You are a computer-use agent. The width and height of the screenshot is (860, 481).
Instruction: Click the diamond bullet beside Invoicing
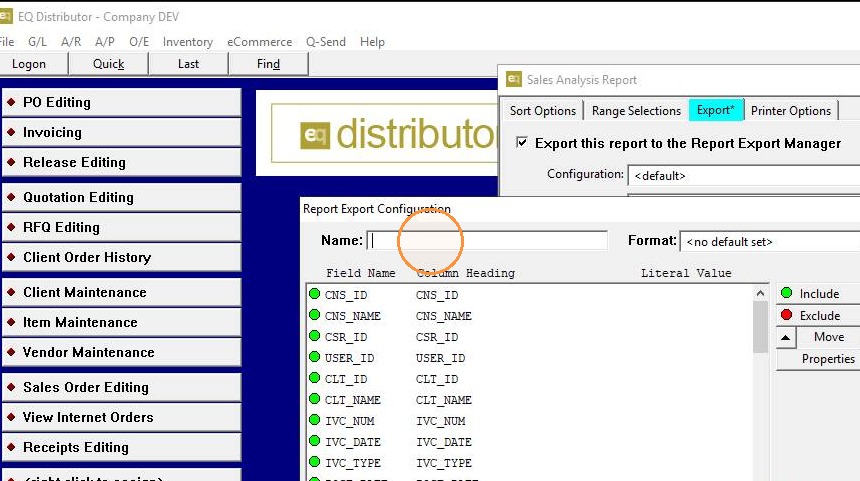(x=11, y=132)
